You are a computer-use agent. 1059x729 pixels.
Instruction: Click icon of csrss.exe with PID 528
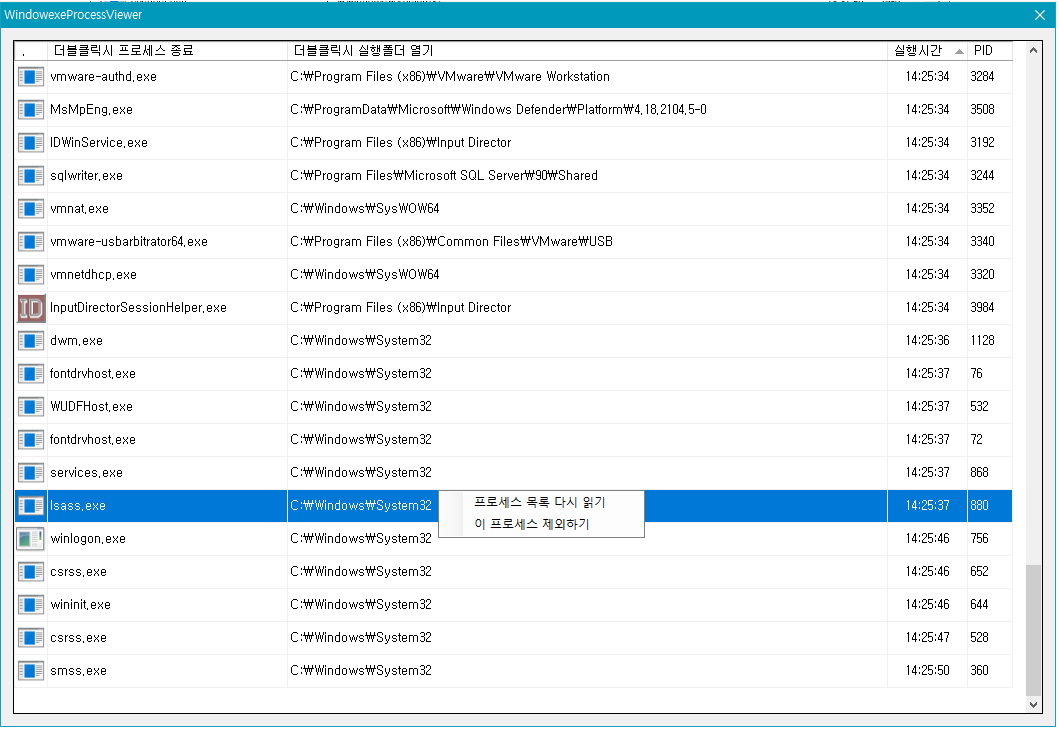click(30, 638)
